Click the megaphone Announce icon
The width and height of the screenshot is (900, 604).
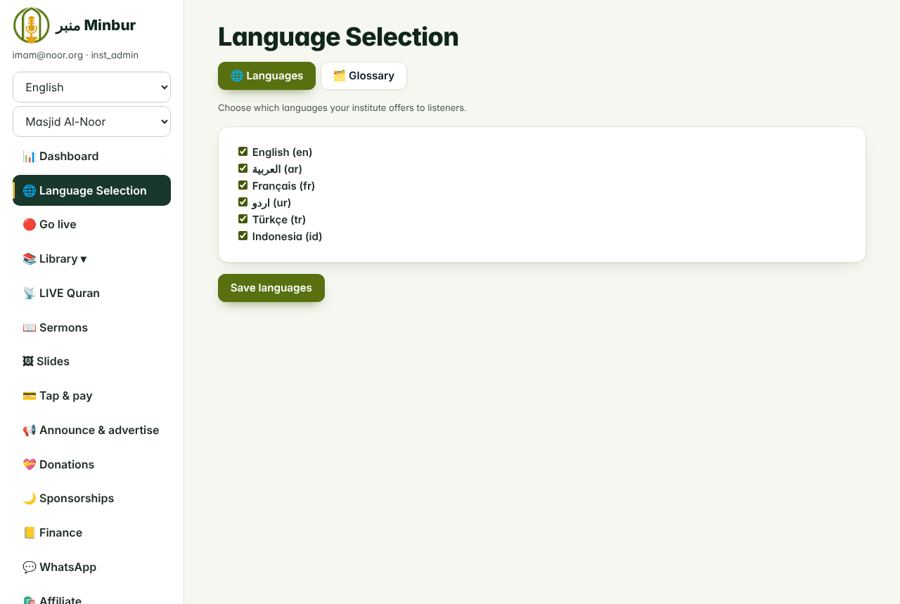(29, 430)
